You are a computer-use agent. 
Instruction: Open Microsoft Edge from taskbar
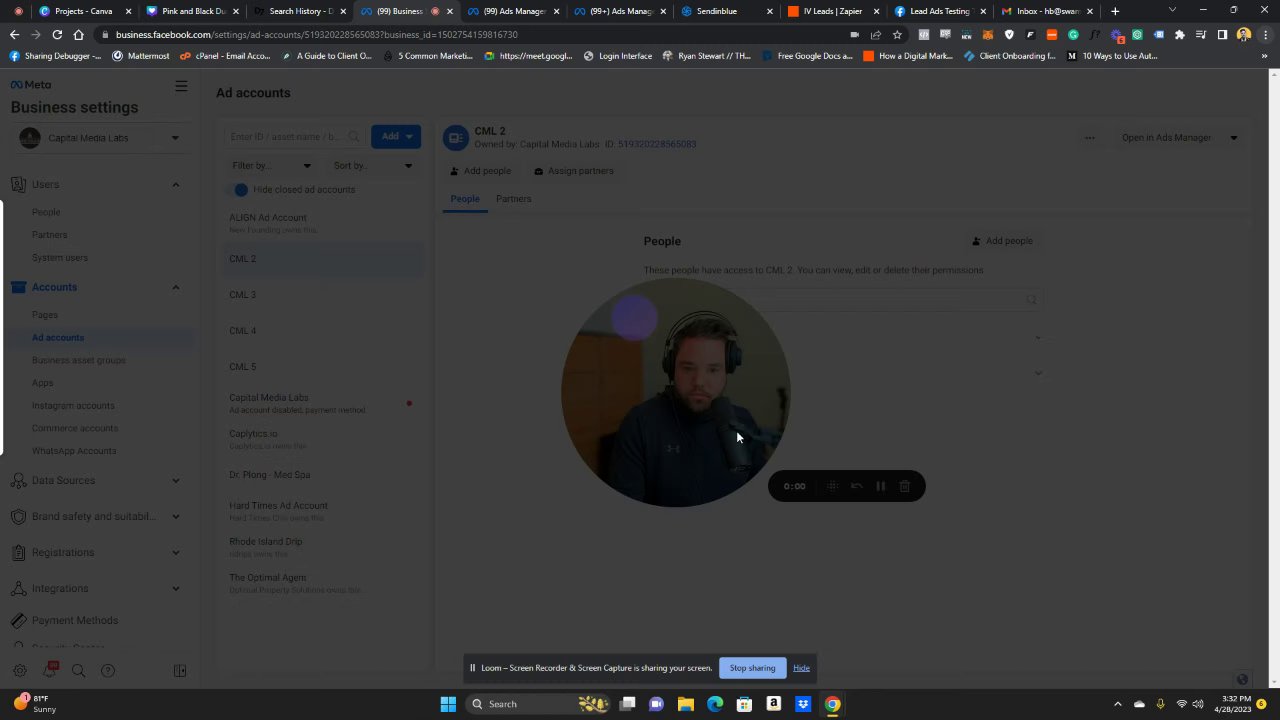[x=715, y=704]
